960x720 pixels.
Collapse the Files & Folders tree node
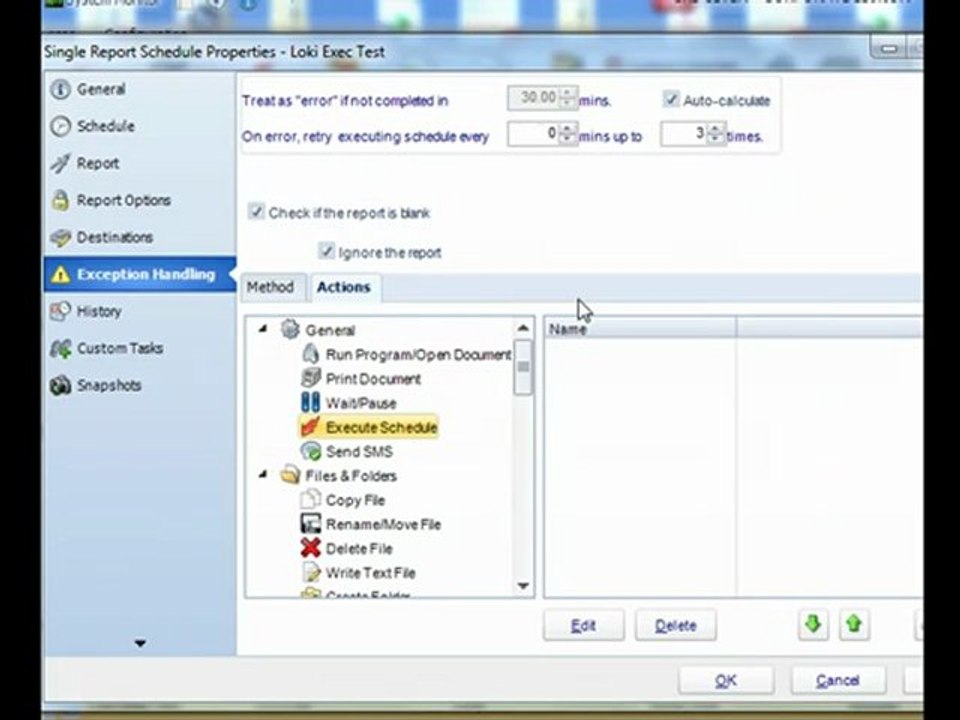263,474
